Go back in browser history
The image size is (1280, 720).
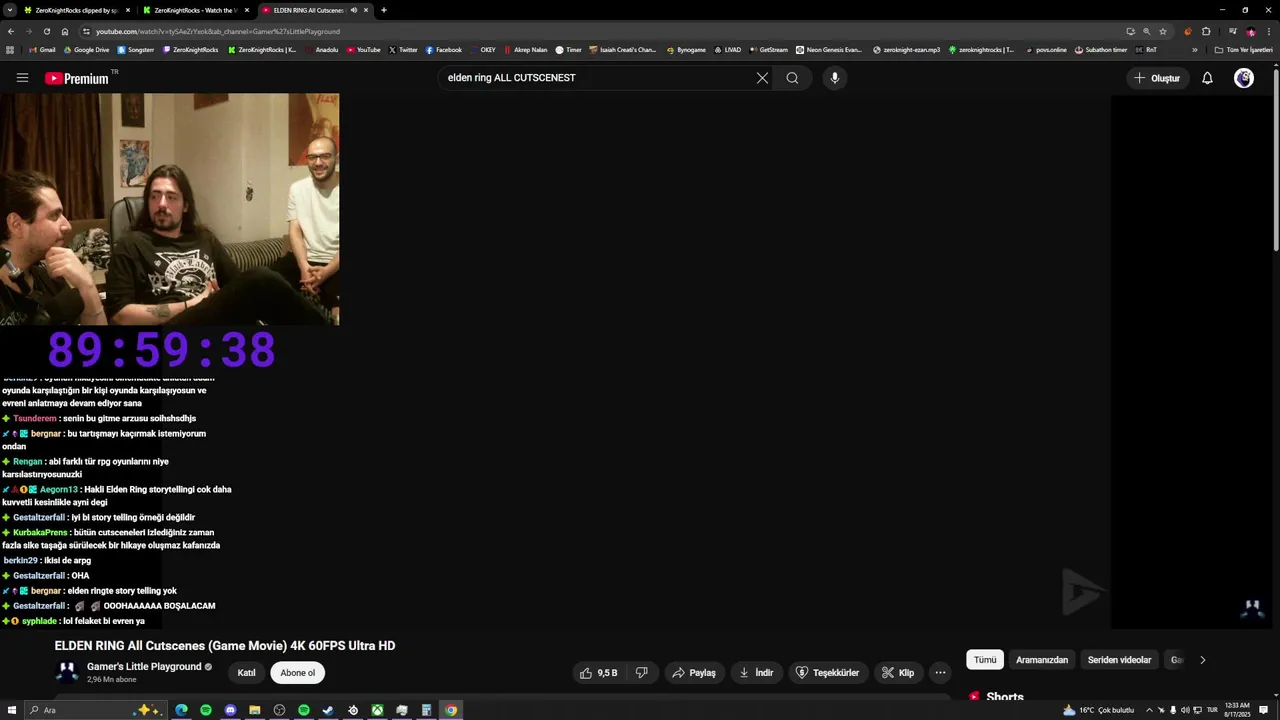[10, 31]
